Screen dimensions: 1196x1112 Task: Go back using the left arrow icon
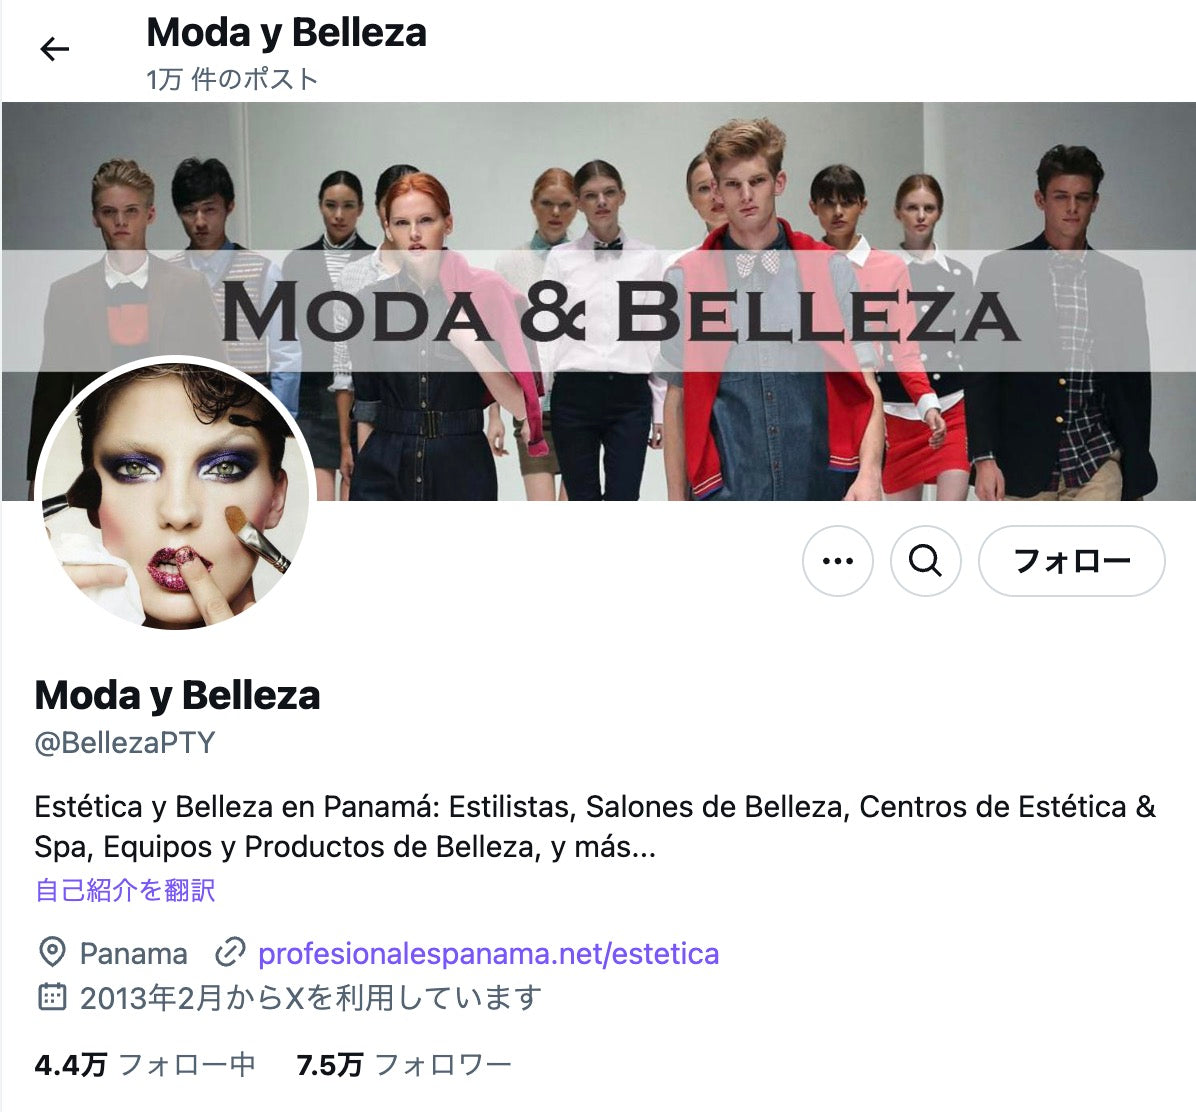click(54, 50)
